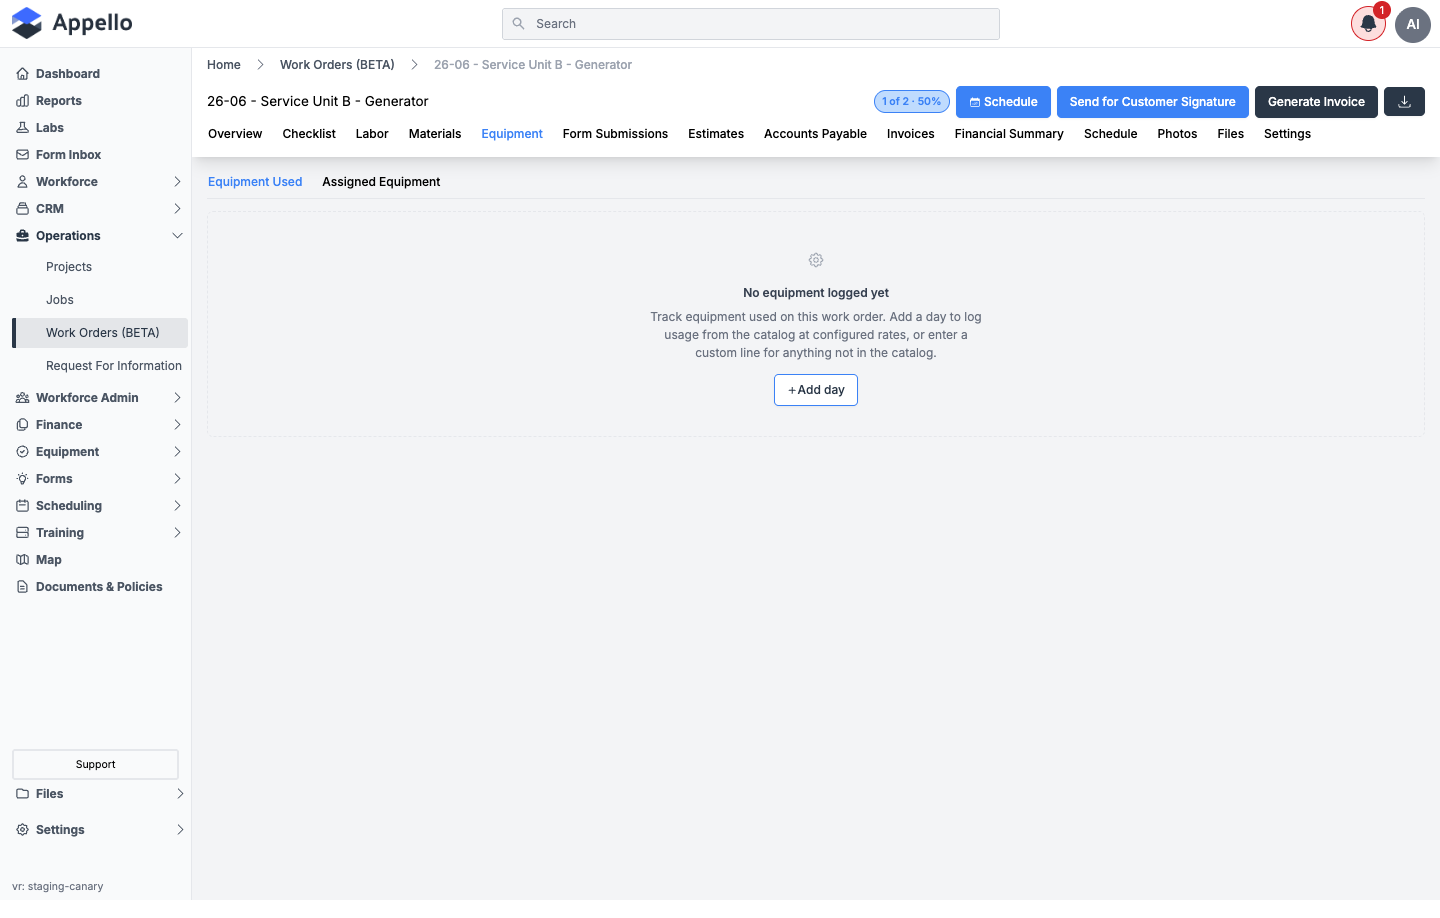1440x918 pixels.
Task: Click the blue Schedule button
Action: coord(1003,102)
